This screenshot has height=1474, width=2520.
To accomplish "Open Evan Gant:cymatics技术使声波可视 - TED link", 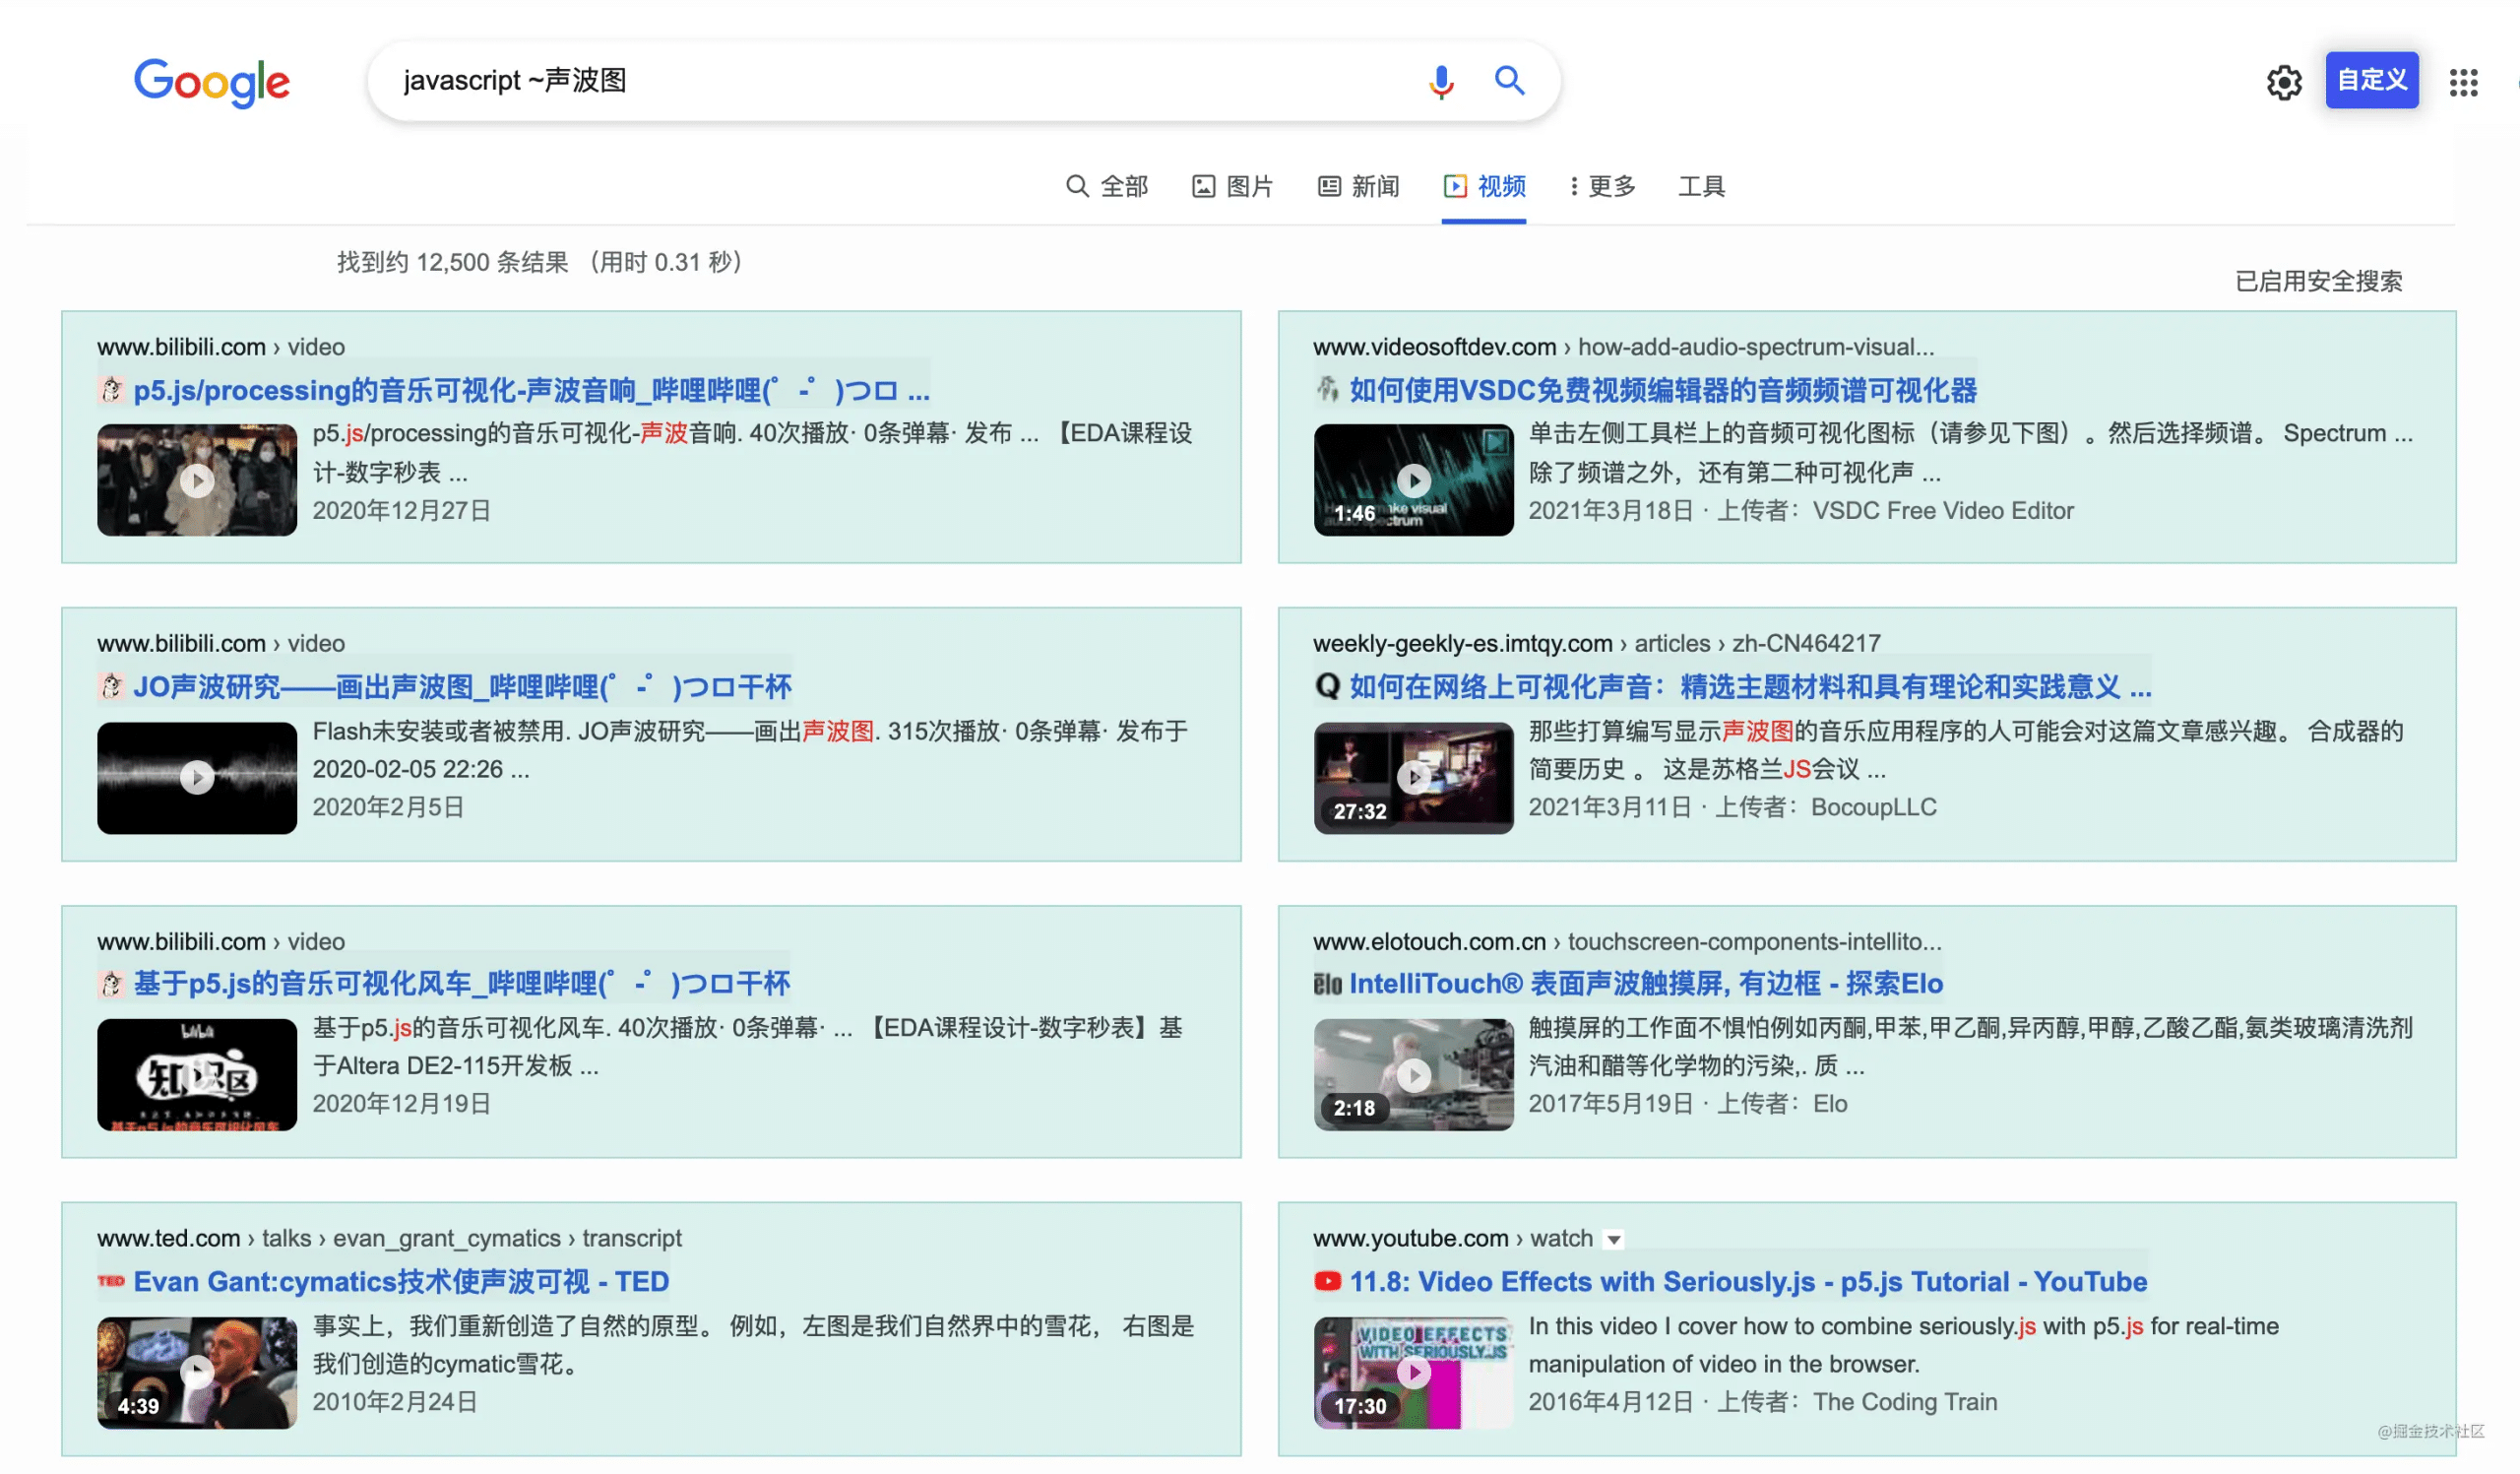I will (x=401, y=1282).
